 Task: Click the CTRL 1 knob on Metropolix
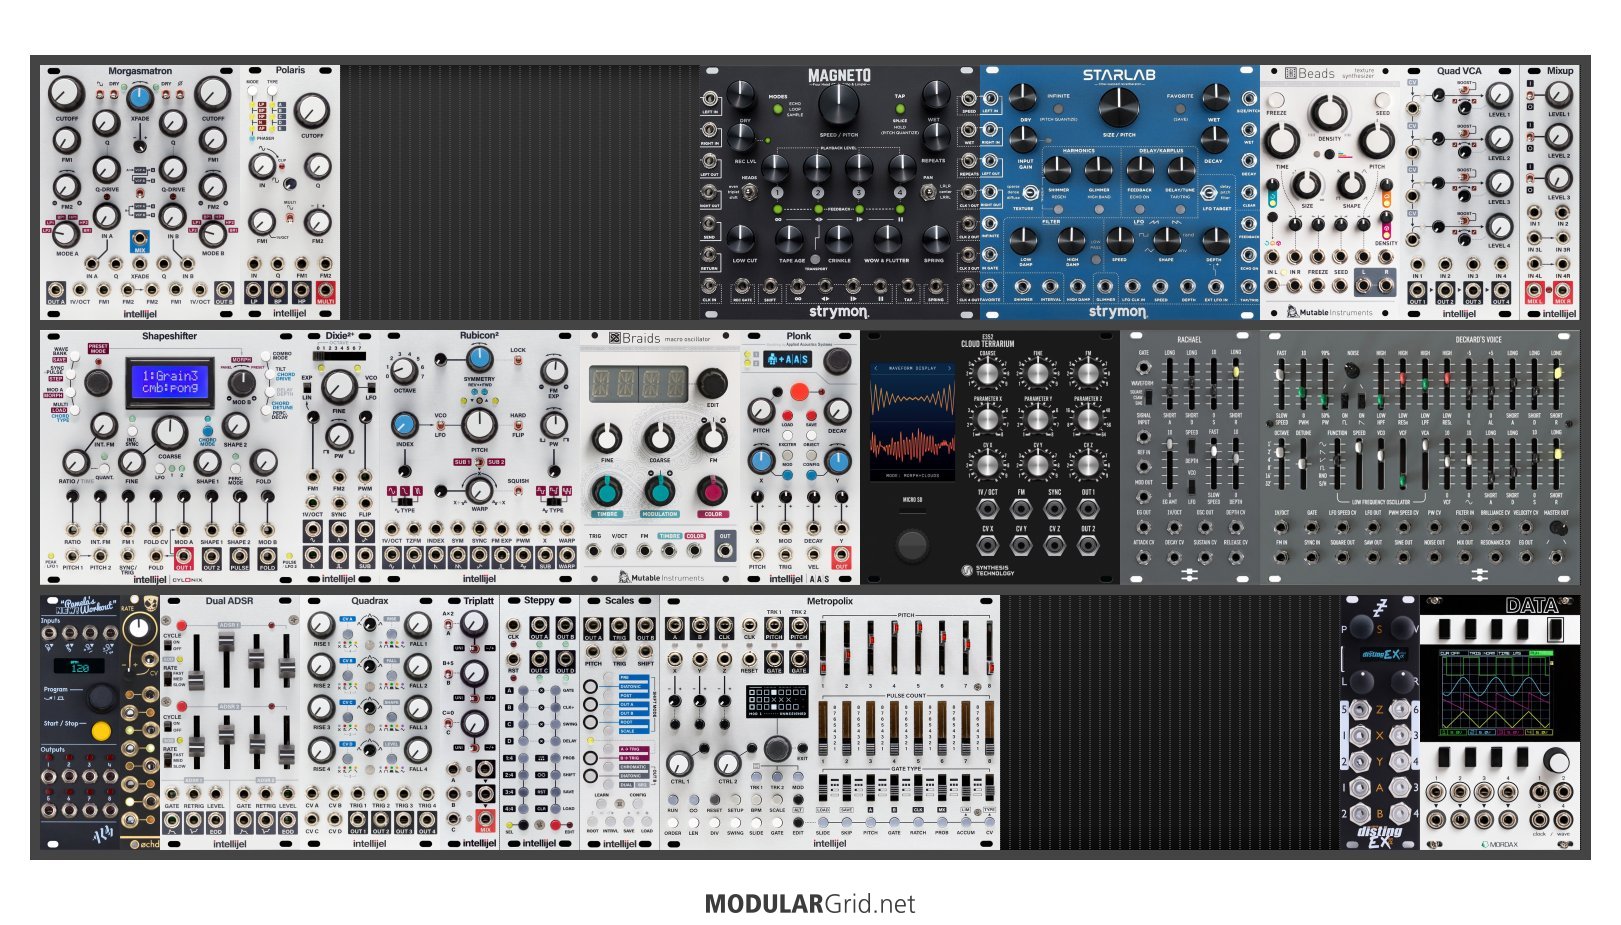click(x=680, y=763)
